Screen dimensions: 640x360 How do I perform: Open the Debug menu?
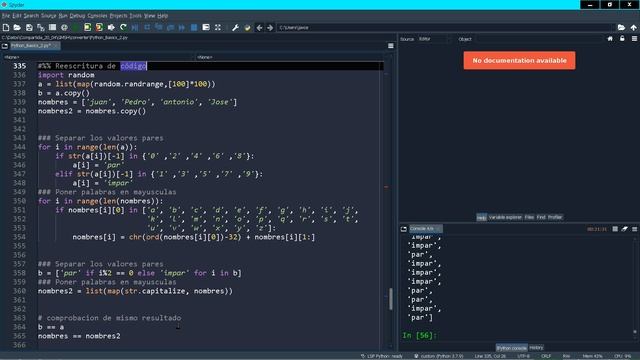[x=77, y=16]
